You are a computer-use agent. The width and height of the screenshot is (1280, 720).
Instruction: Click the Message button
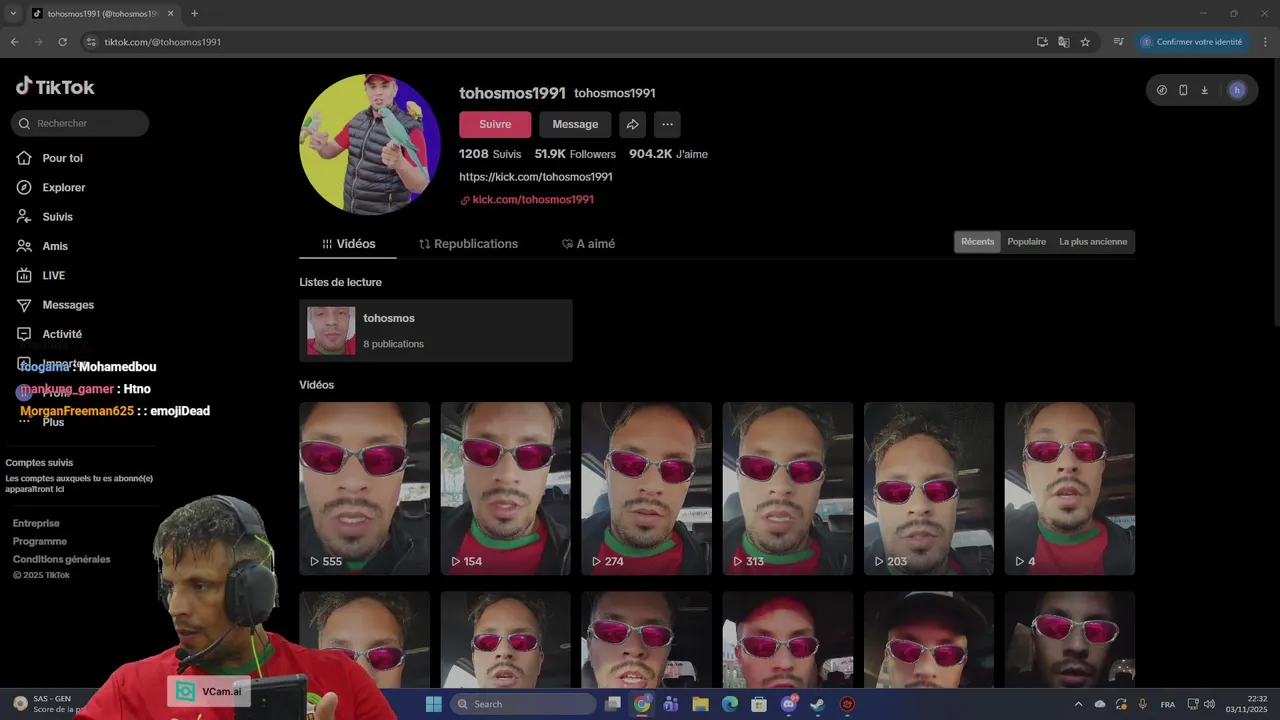[575, 124]
